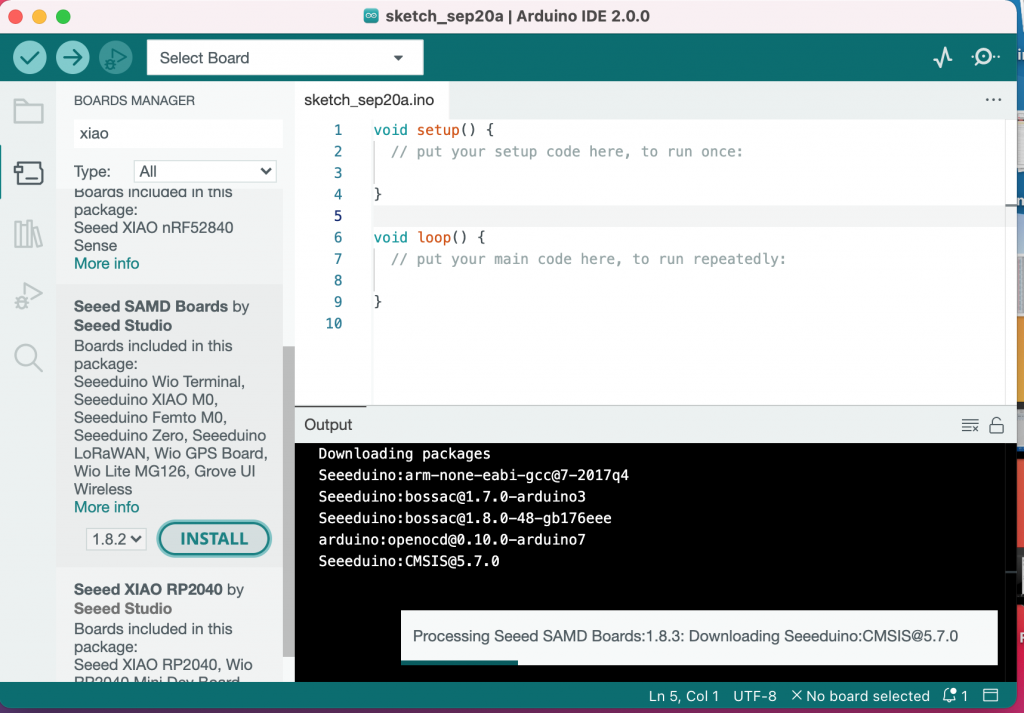Click the Downloading packages output line
The height and width of the screenshot is (713, 1024).
(x=404, y=454)
